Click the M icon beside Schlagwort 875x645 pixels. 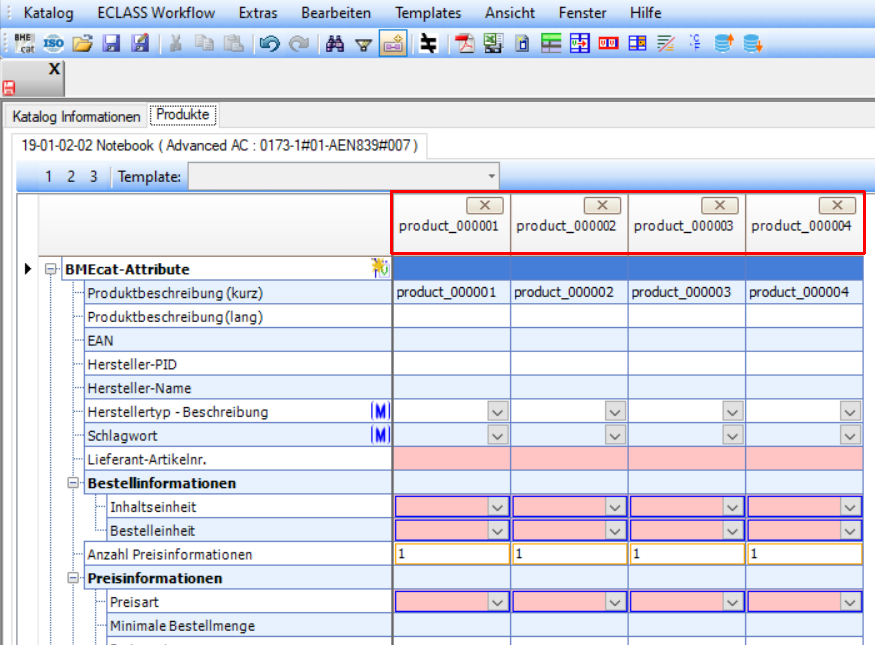click(379, 435)
